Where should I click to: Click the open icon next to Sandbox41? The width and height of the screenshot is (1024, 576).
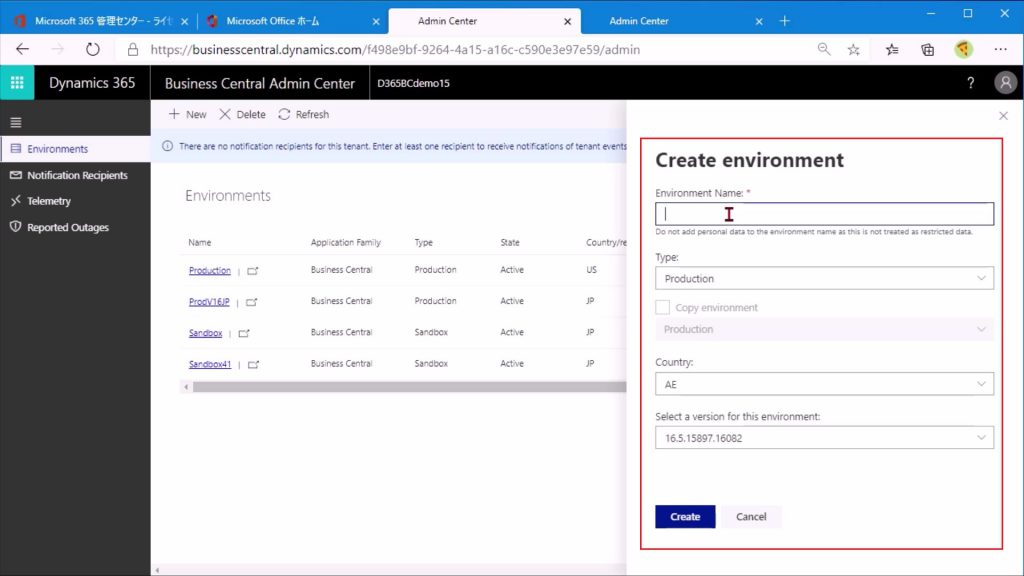click(253, 365)
